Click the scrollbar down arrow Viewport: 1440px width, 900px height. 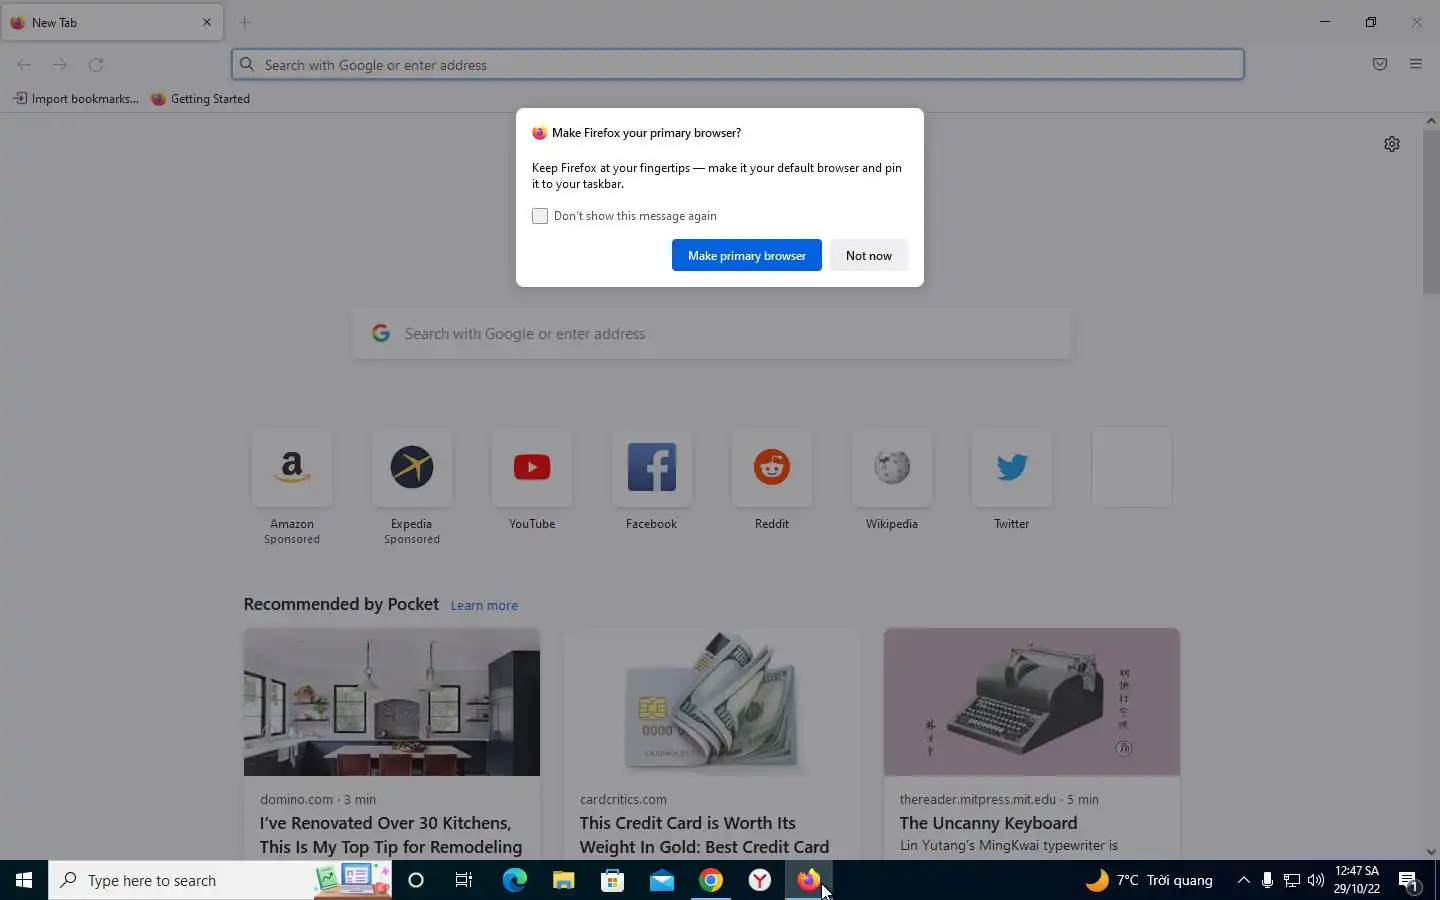tap(1431, 852)
